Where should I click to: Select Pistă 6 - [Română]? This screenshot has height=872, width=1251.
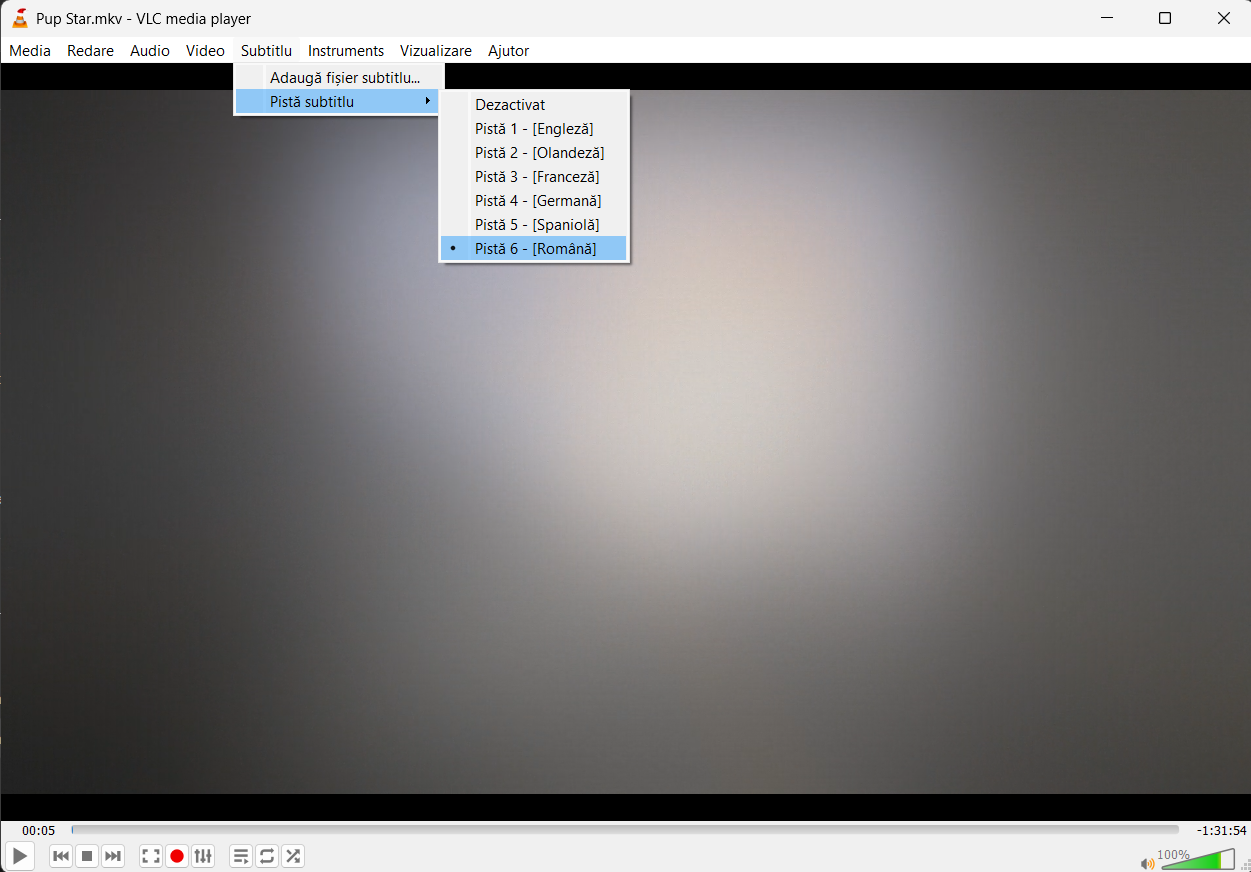534,248
